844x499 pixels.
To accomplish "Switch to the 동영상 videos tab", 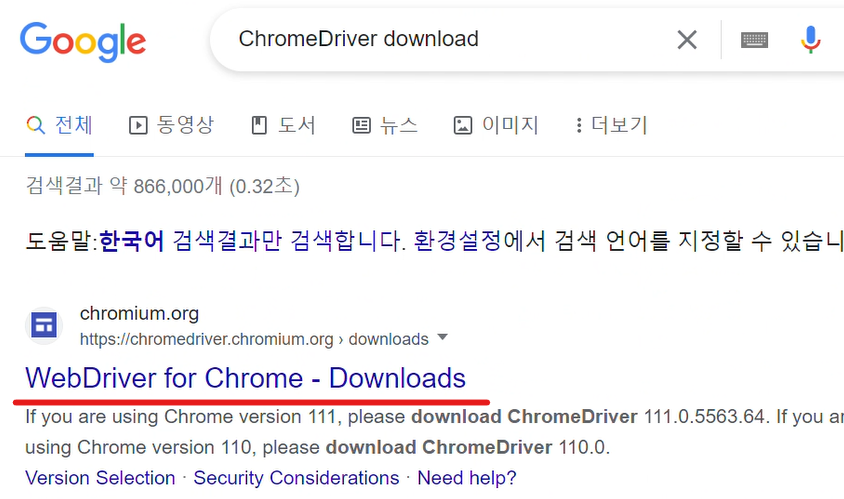I will point(171,125).
